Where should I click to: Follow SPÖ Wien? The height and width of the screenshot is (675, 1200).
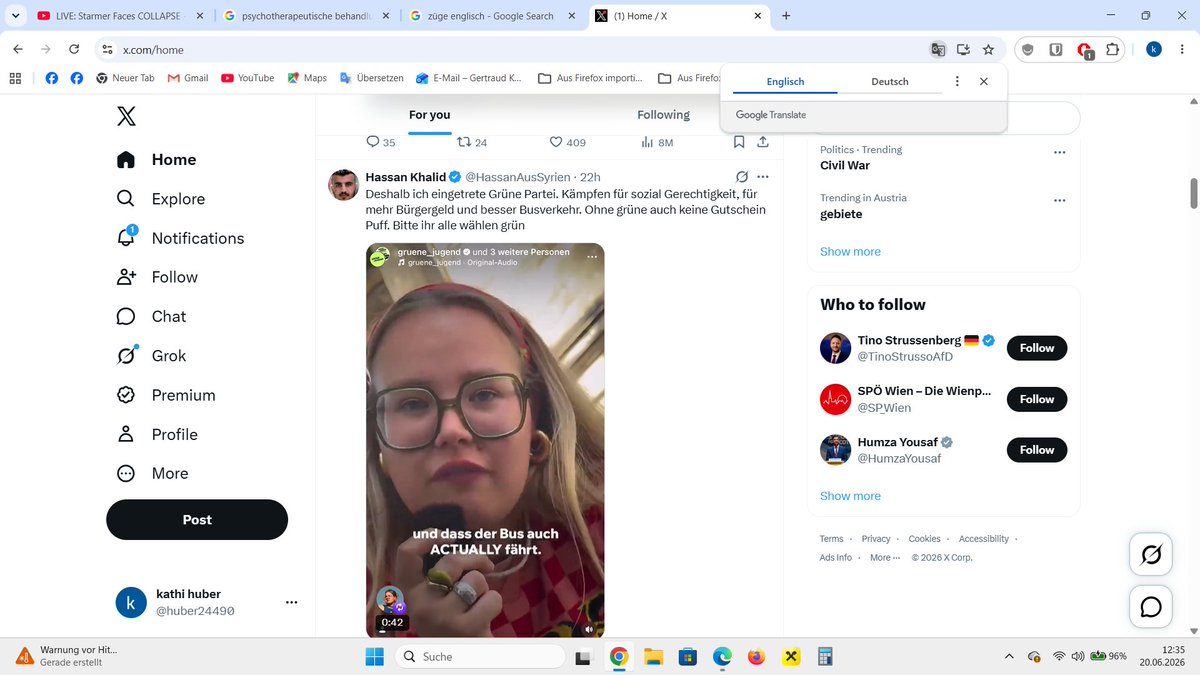tap(1037, 399)
